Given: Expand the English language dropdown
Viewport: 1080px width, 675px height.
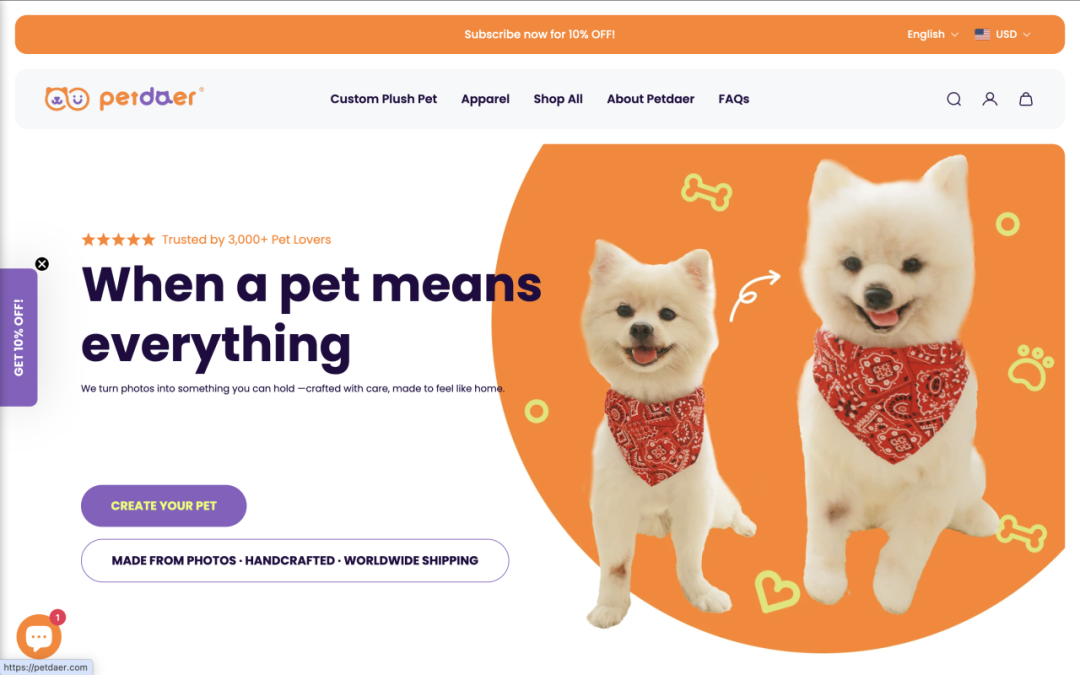Looking at the screenshot, I should pyautogui.click(x=932, y=34).
